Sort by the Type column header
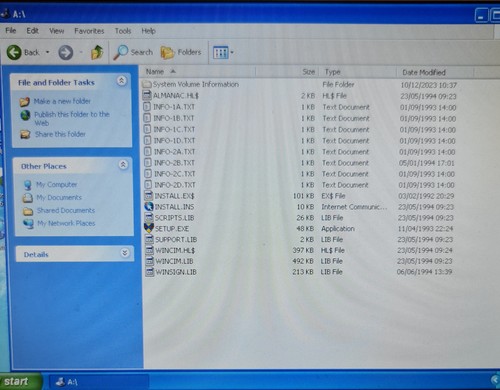Viewport: 500px width, 390px height. (x=357, y=72)
